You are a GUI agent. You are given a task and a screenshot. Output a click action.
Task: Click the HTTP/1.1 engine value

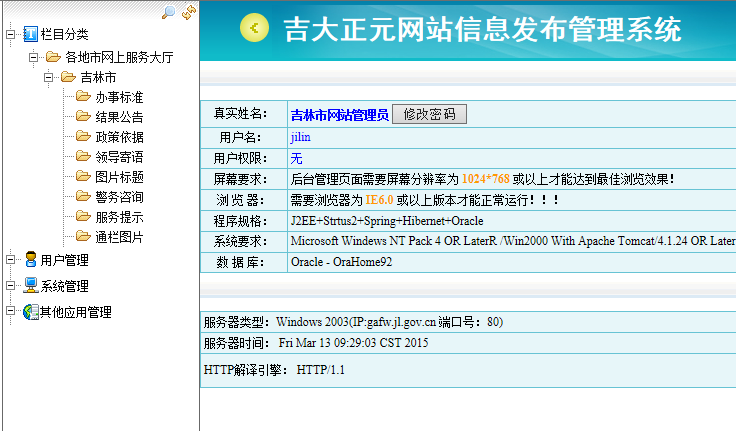(321, 370)
